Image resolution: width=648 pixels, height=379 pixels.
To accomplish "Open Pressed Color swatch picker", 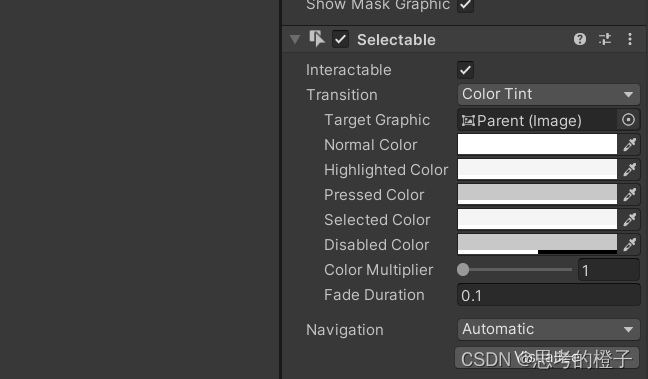I will [537, 195].
